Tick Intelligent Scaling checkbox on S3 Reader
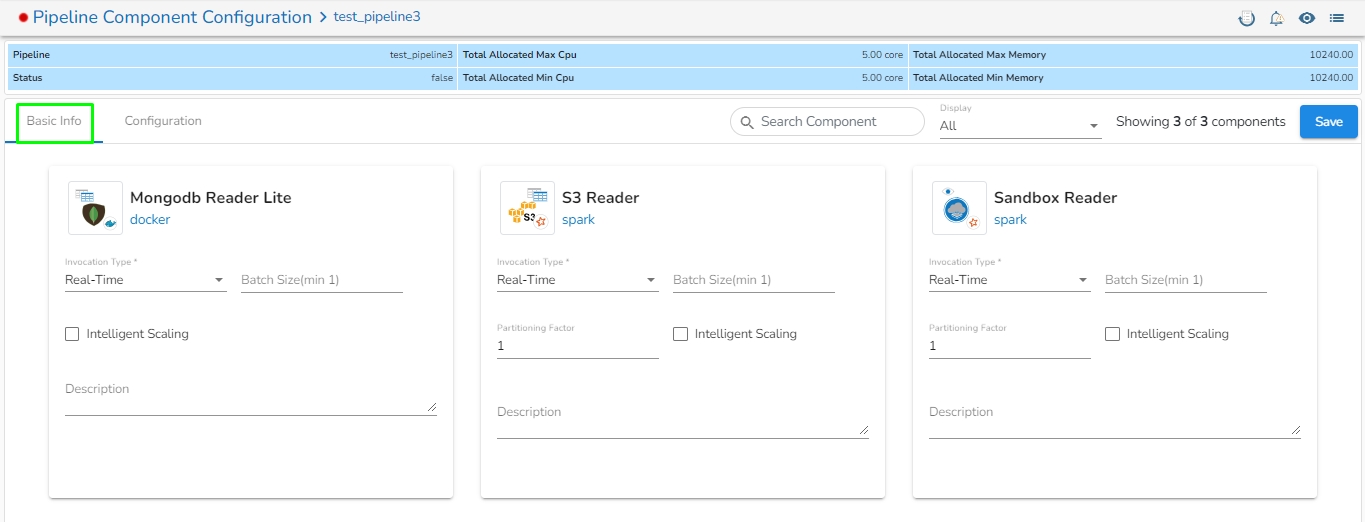Screen dimensions: 1365x522 (x=680, y=334)
